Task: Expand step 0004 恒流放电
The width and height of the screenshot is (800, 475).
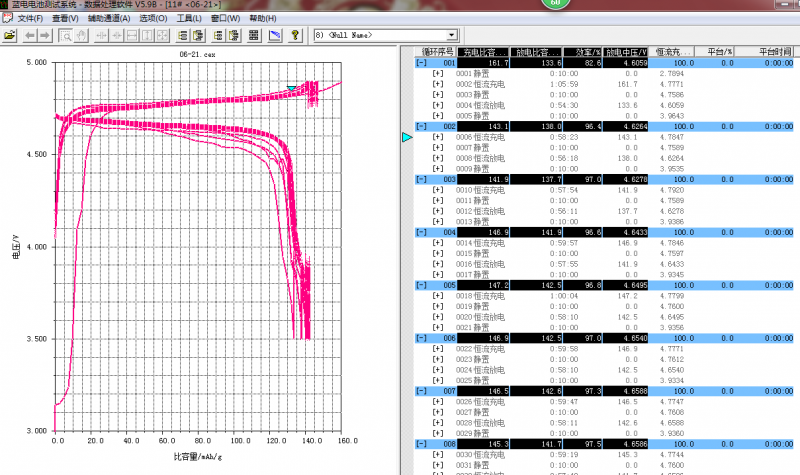Action: [x=438, y=105]
